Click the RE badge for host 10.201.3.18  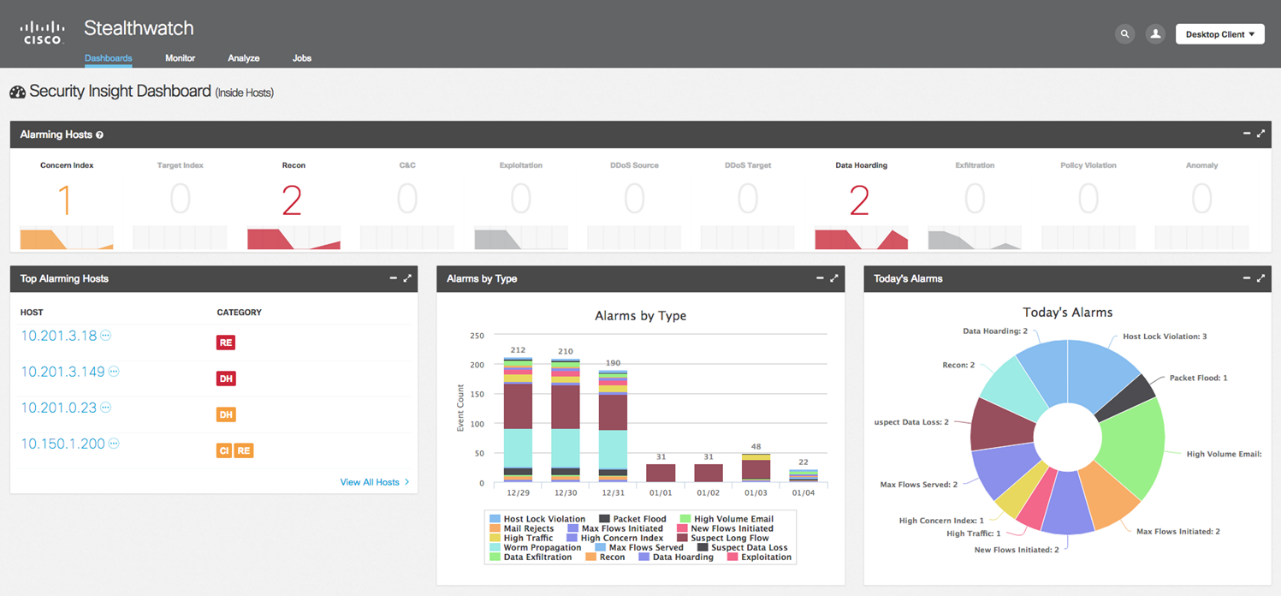point(226,343)
